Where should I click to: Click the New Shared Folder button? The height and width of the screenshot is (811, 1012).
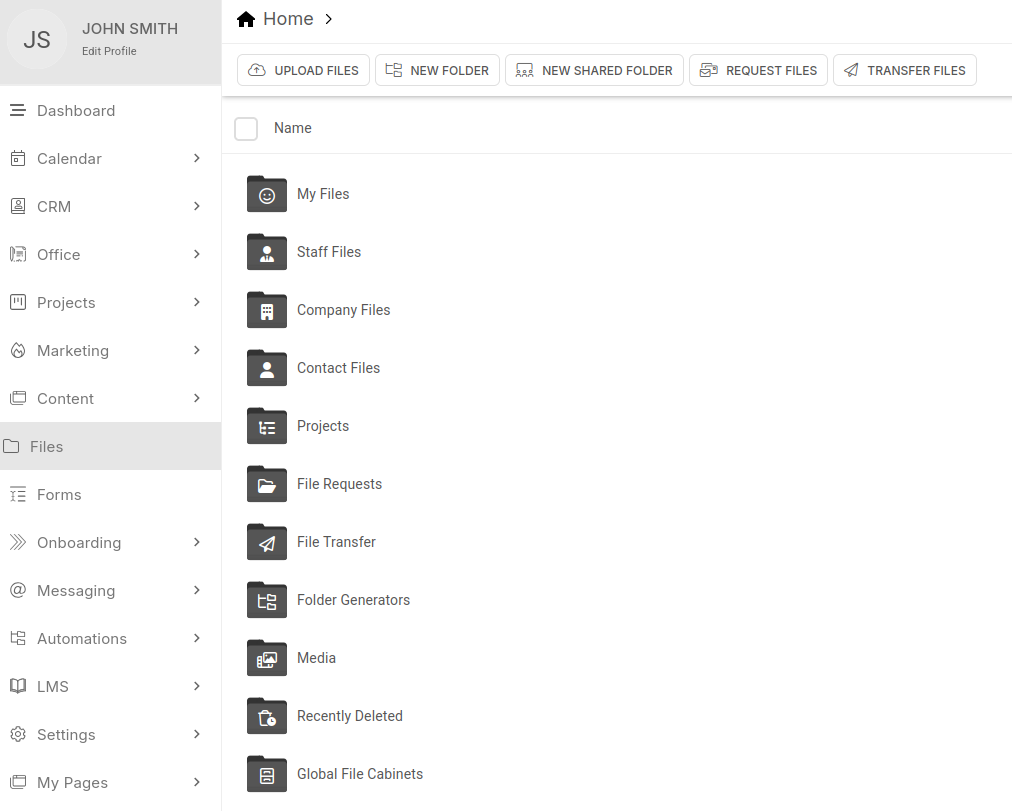(x=594, y=71)
